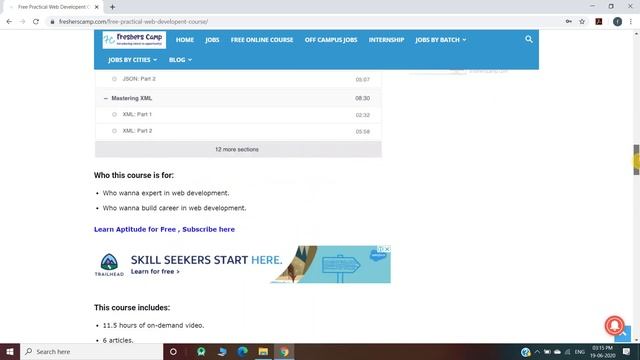Viewport: 640px width, 360px height.
Task: Close the Free Practical Web Development tab
Action: coord(97,7)
